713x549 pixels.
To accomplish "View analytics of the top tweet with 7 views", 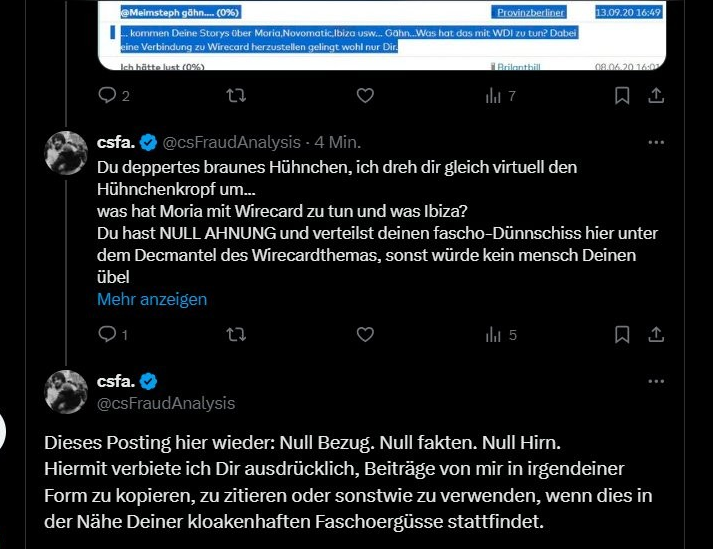I will click(x=493, y=96).
